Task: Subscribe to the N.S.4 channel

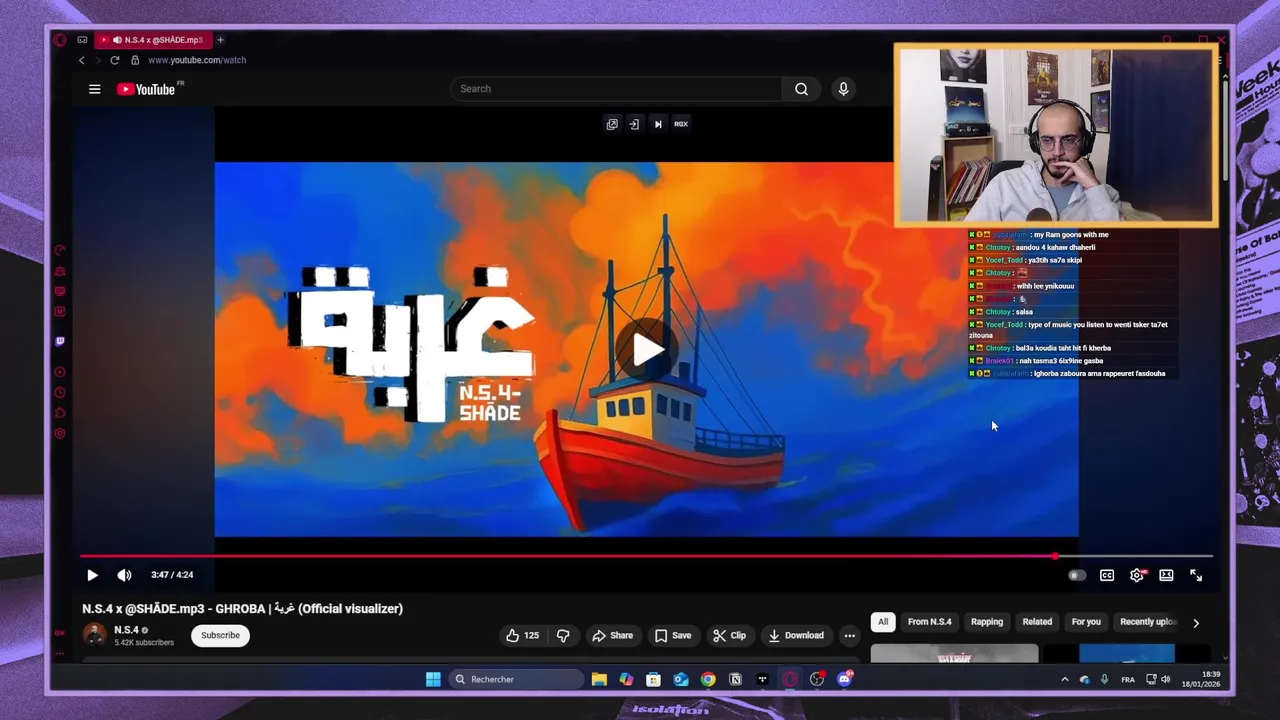Action: 220,635
